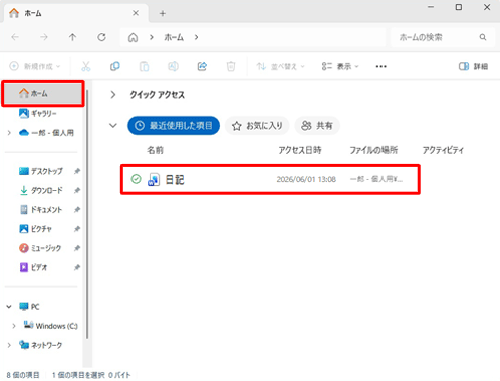Click the pin icon beside ドキュメント
This screenshot has width=500, height=381.
(x=77, y=210)
